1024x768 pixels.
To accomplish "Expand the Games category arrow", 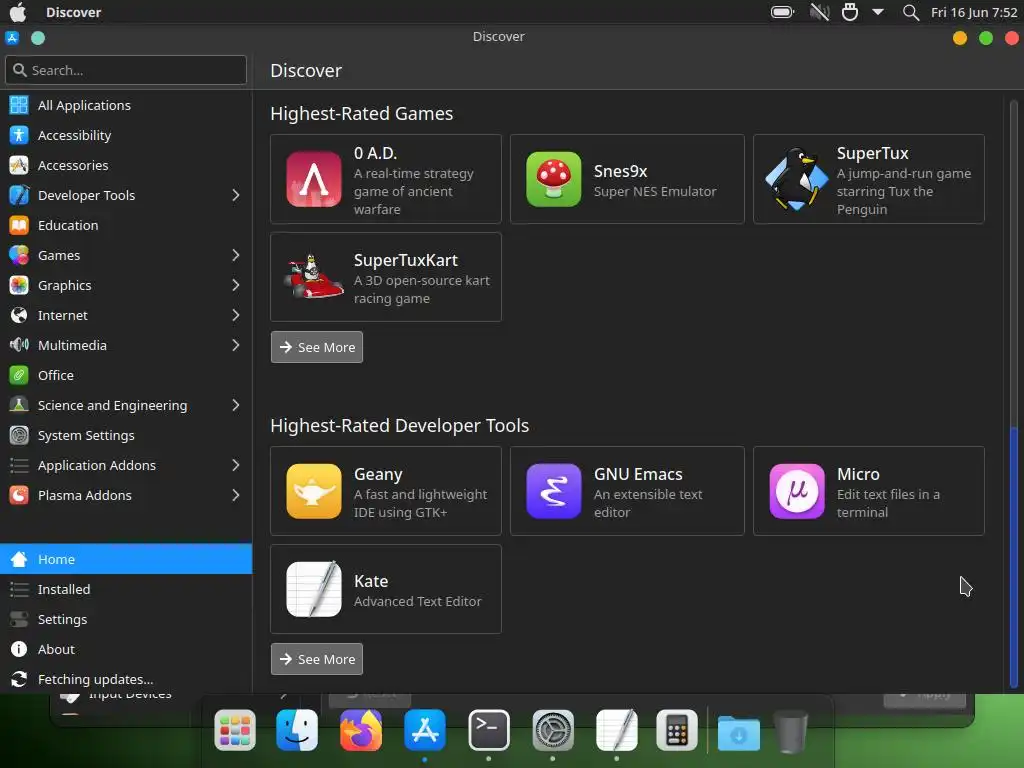I will 236,255.
